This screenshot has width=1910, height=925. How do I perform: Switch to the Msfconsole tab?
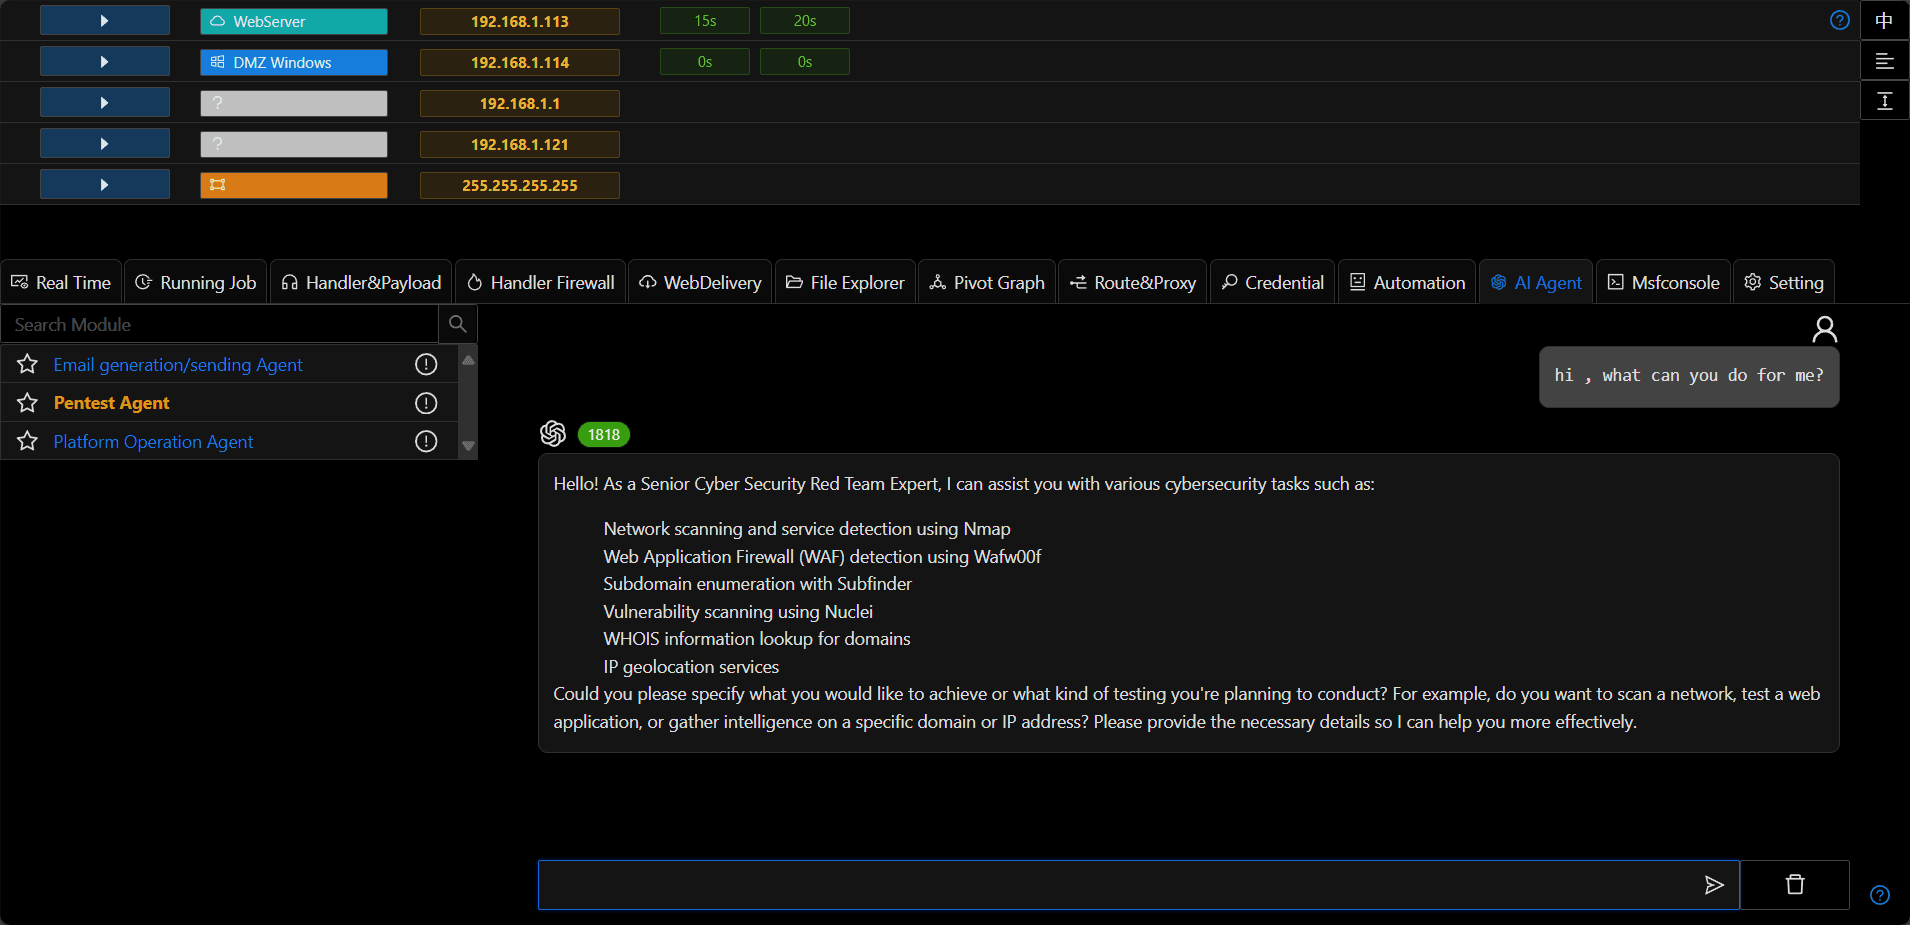point(1664,283)
